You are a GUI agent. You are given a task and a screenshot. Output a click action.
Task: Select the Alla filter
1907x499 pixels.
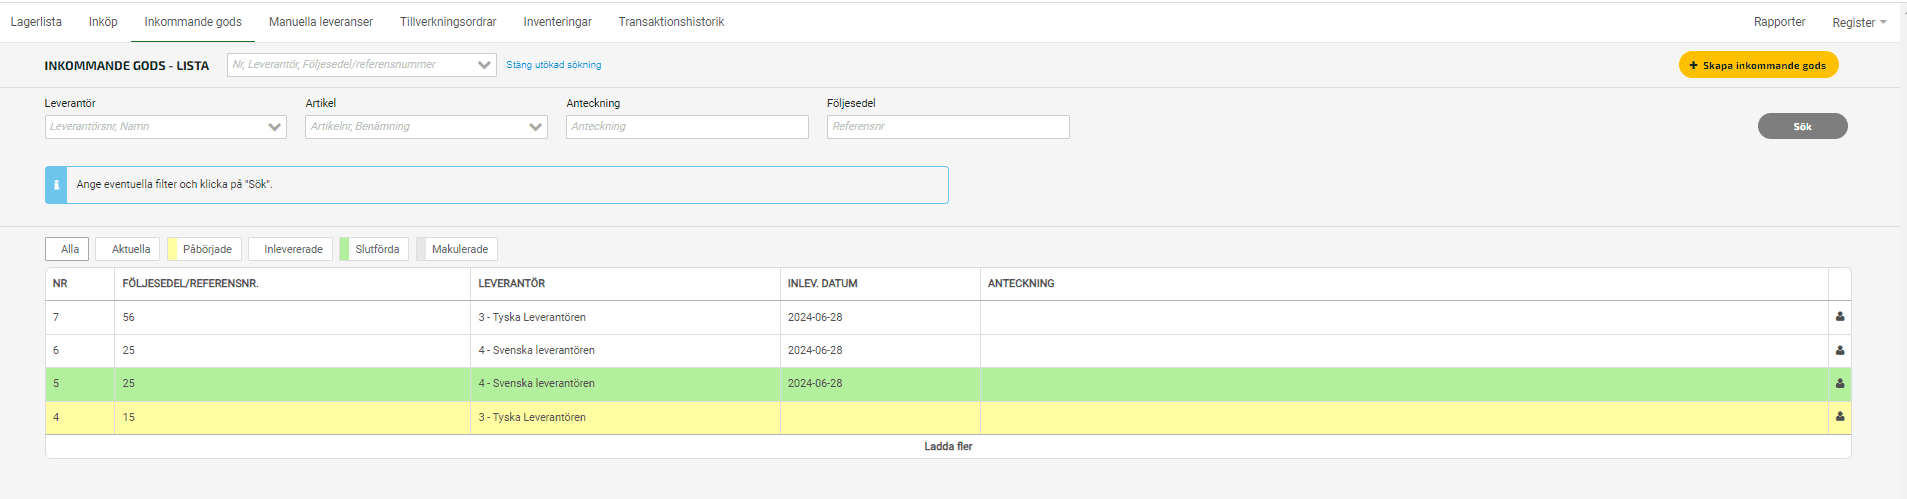pyautogui.click(x=67, y=249)
